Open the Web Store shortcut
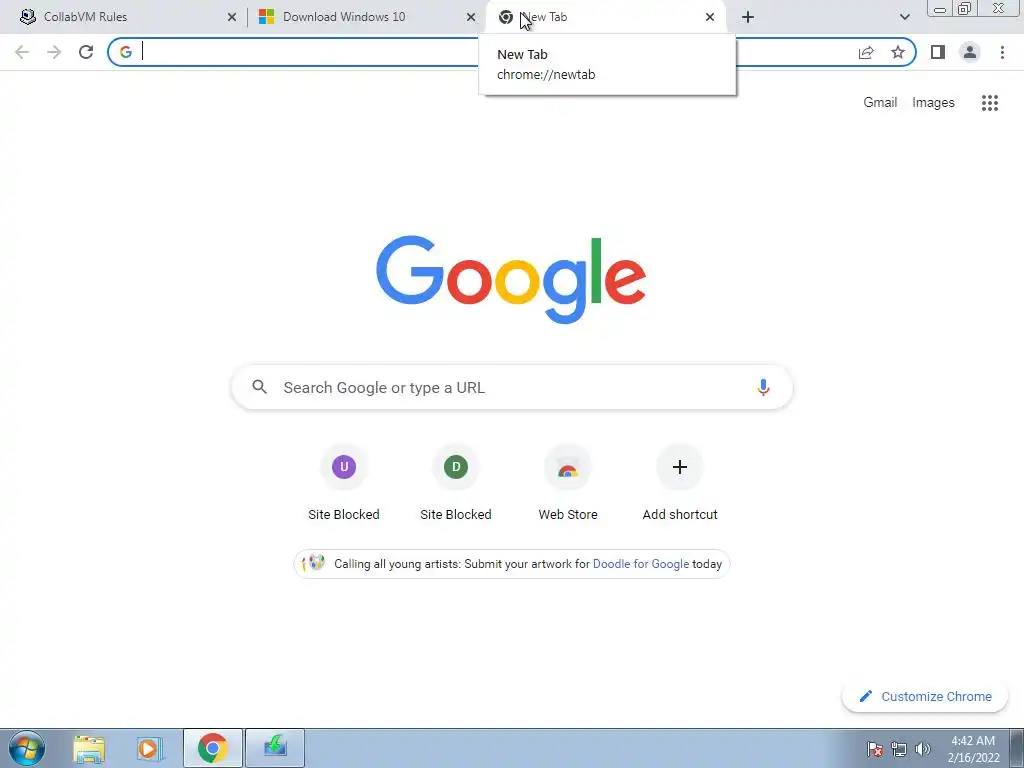1024x768 pixels. [x=568, y=484]
